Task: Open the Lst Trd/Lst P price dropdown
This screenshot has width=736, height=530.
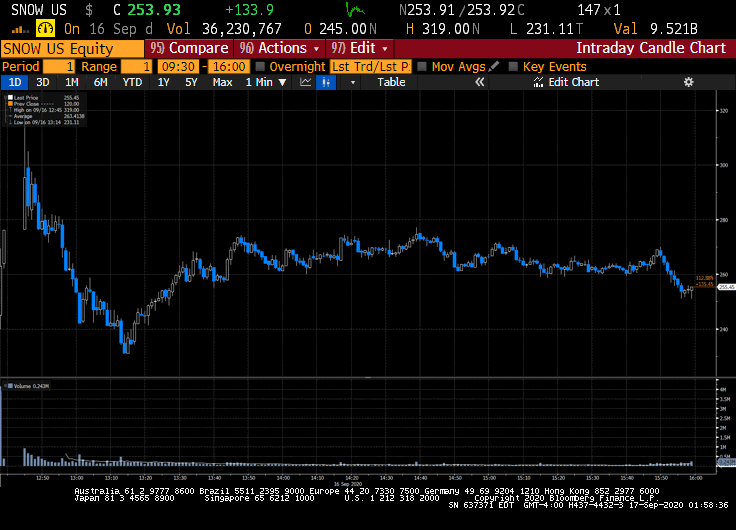Action: [370, 67]
